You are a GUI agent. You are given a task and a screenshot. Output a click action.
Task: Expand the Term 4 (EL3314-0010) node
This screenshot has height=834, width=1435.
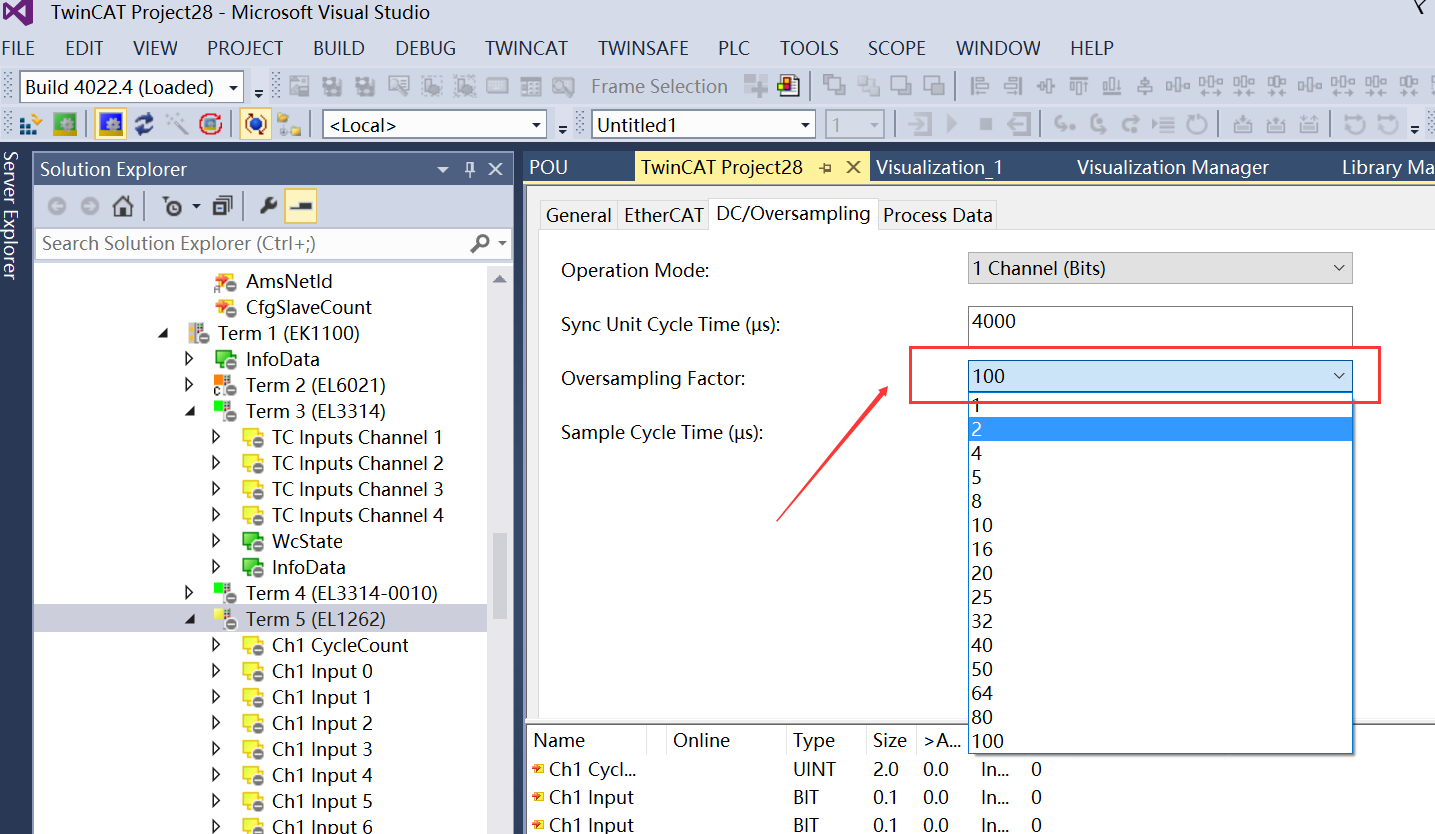click(x=190, y=593)
